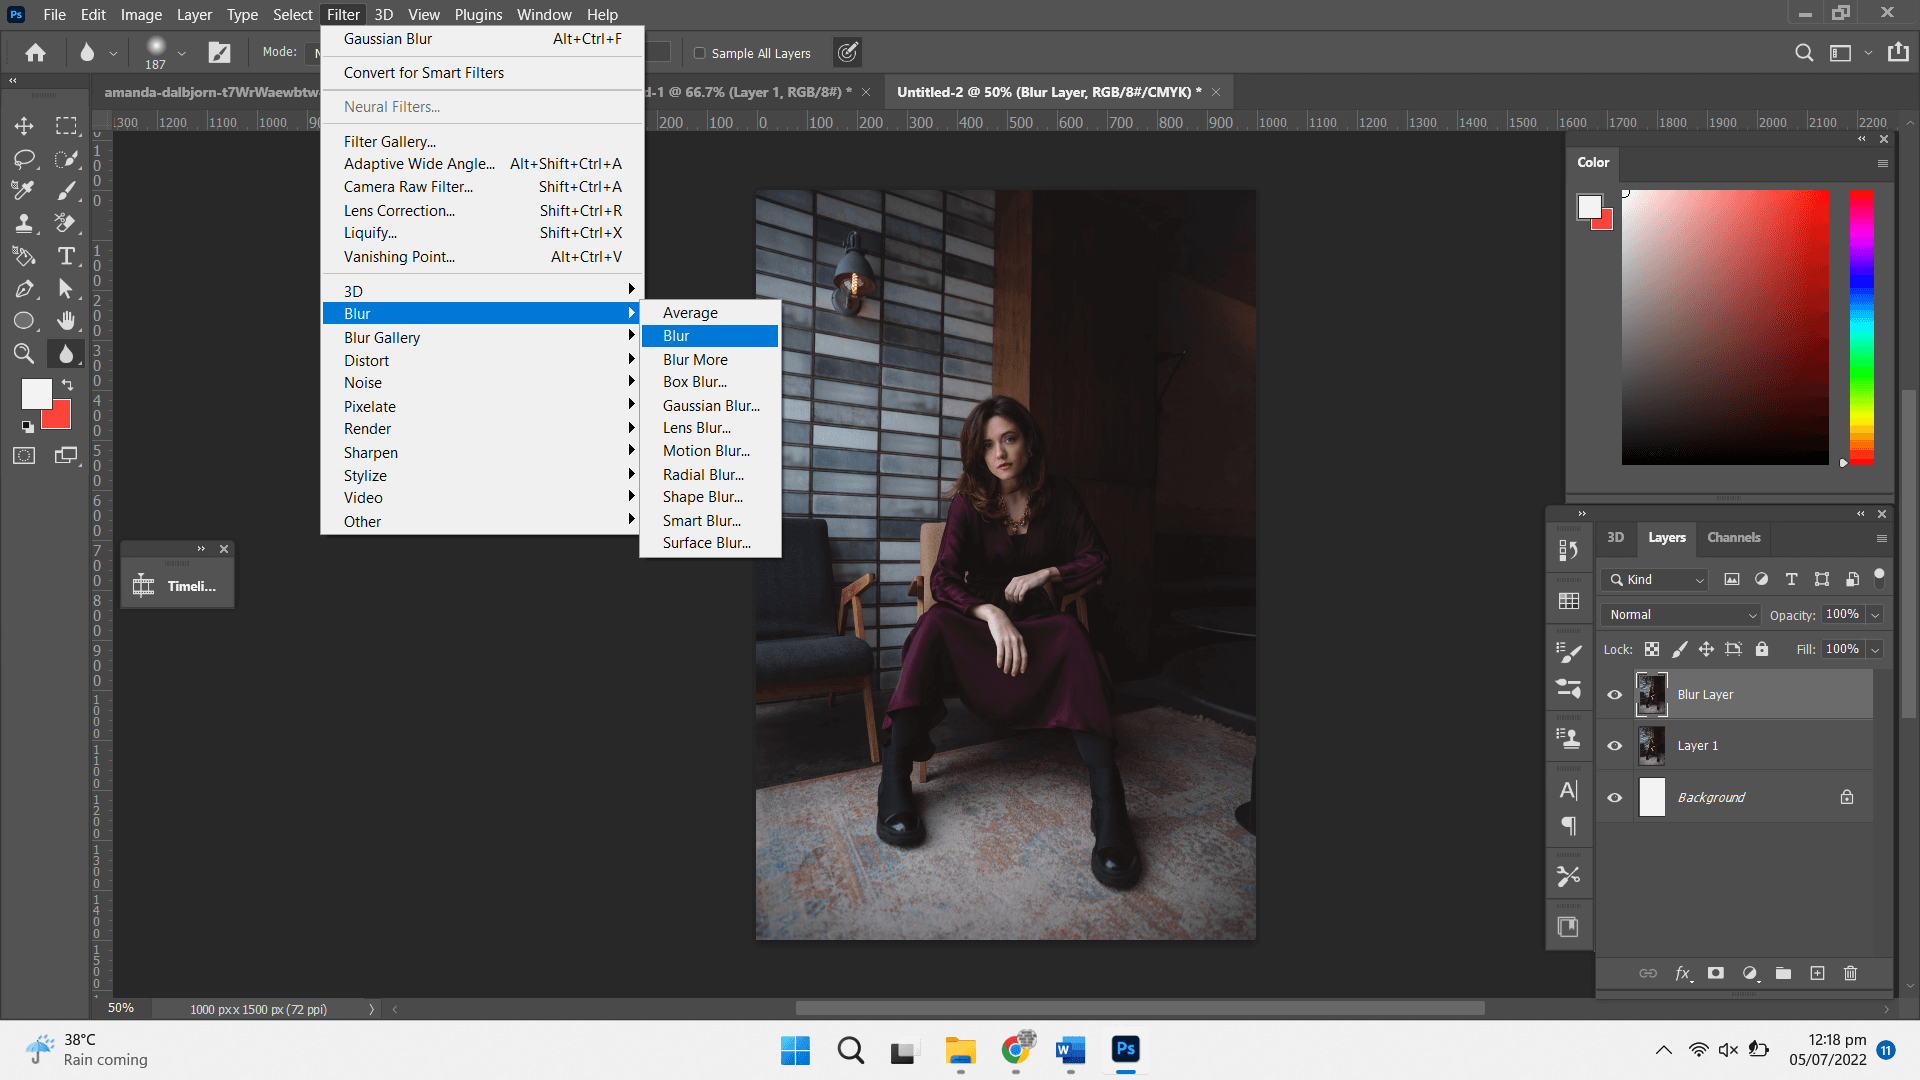The image size is (1920, 1080).
Task: Reset default foreground and background colors
Action: click(27, 427)
